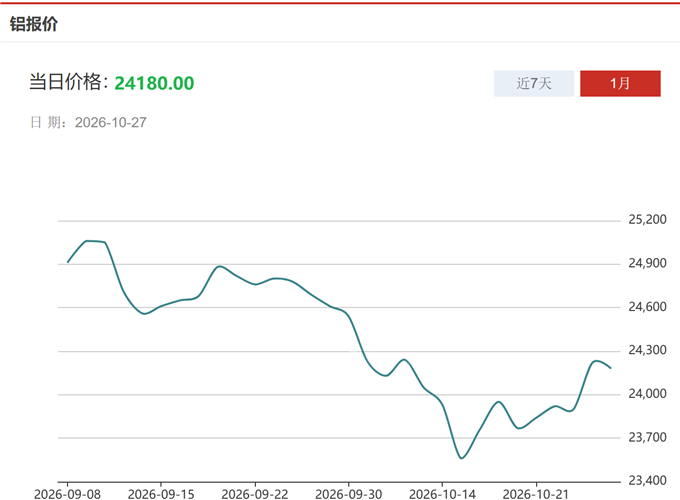Click the 25,200 y-axis label
The height and width of the screenshot is (500, 680).
tap(647, 219)
